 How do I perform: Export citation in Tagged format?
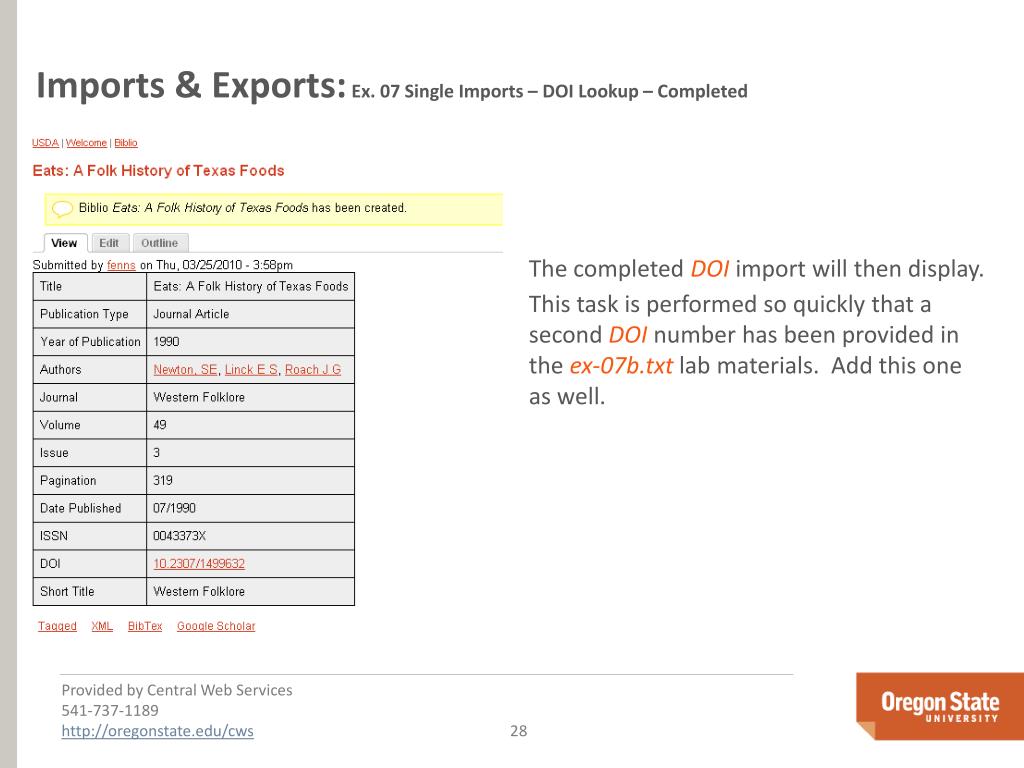tap(57, 626)
